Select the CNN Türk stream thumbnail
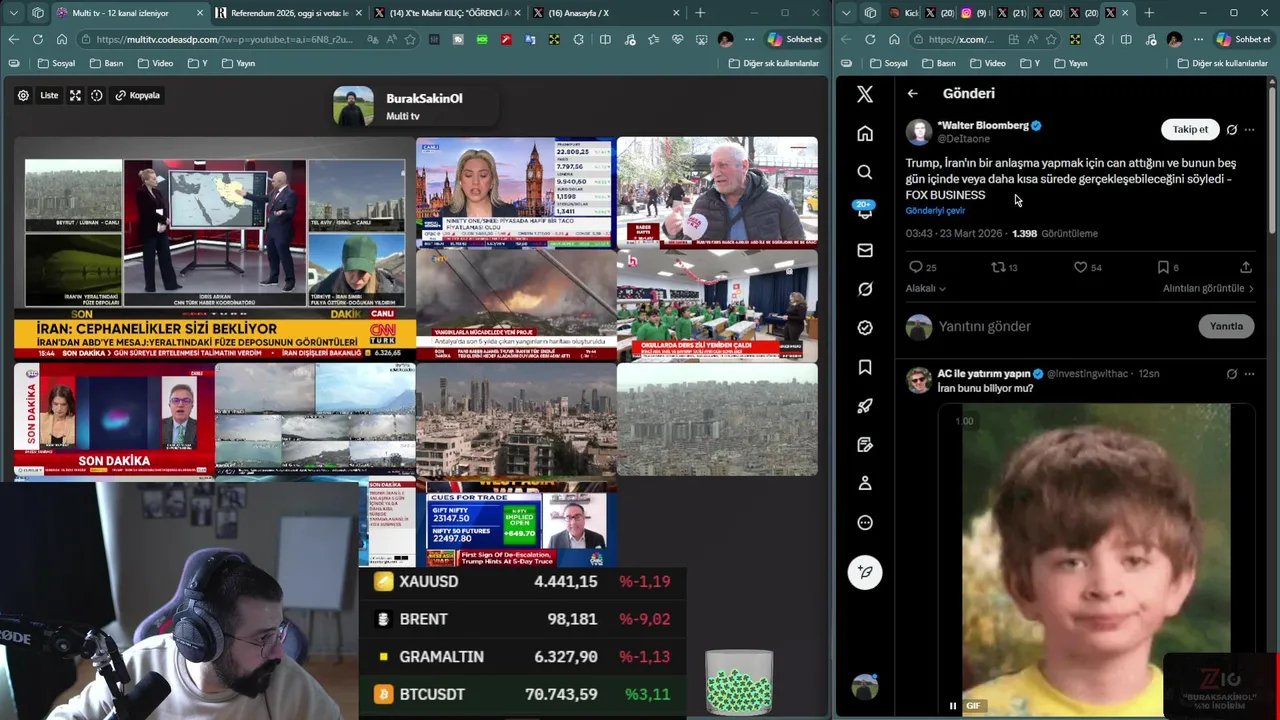Screen dimensions: 1280x720 coord(214,248)
